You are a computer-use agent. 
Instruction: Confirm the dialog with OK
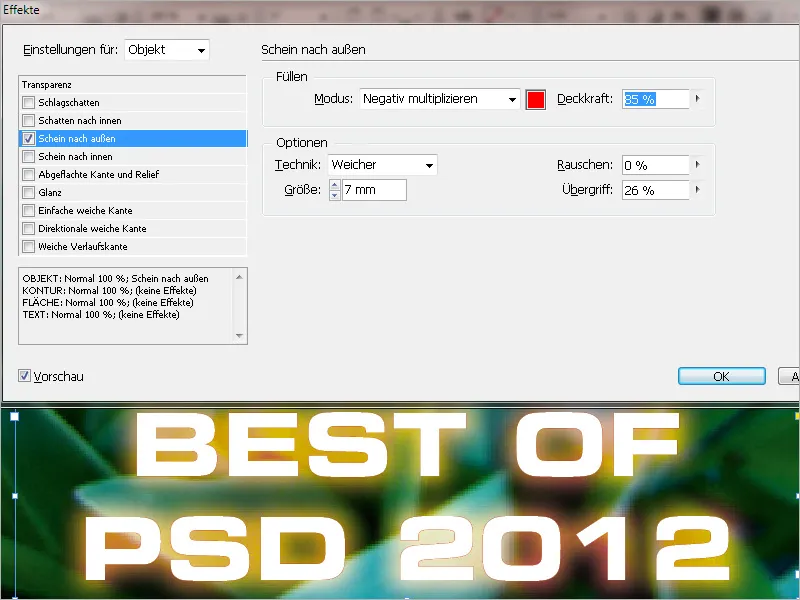[x=721, y=376]
